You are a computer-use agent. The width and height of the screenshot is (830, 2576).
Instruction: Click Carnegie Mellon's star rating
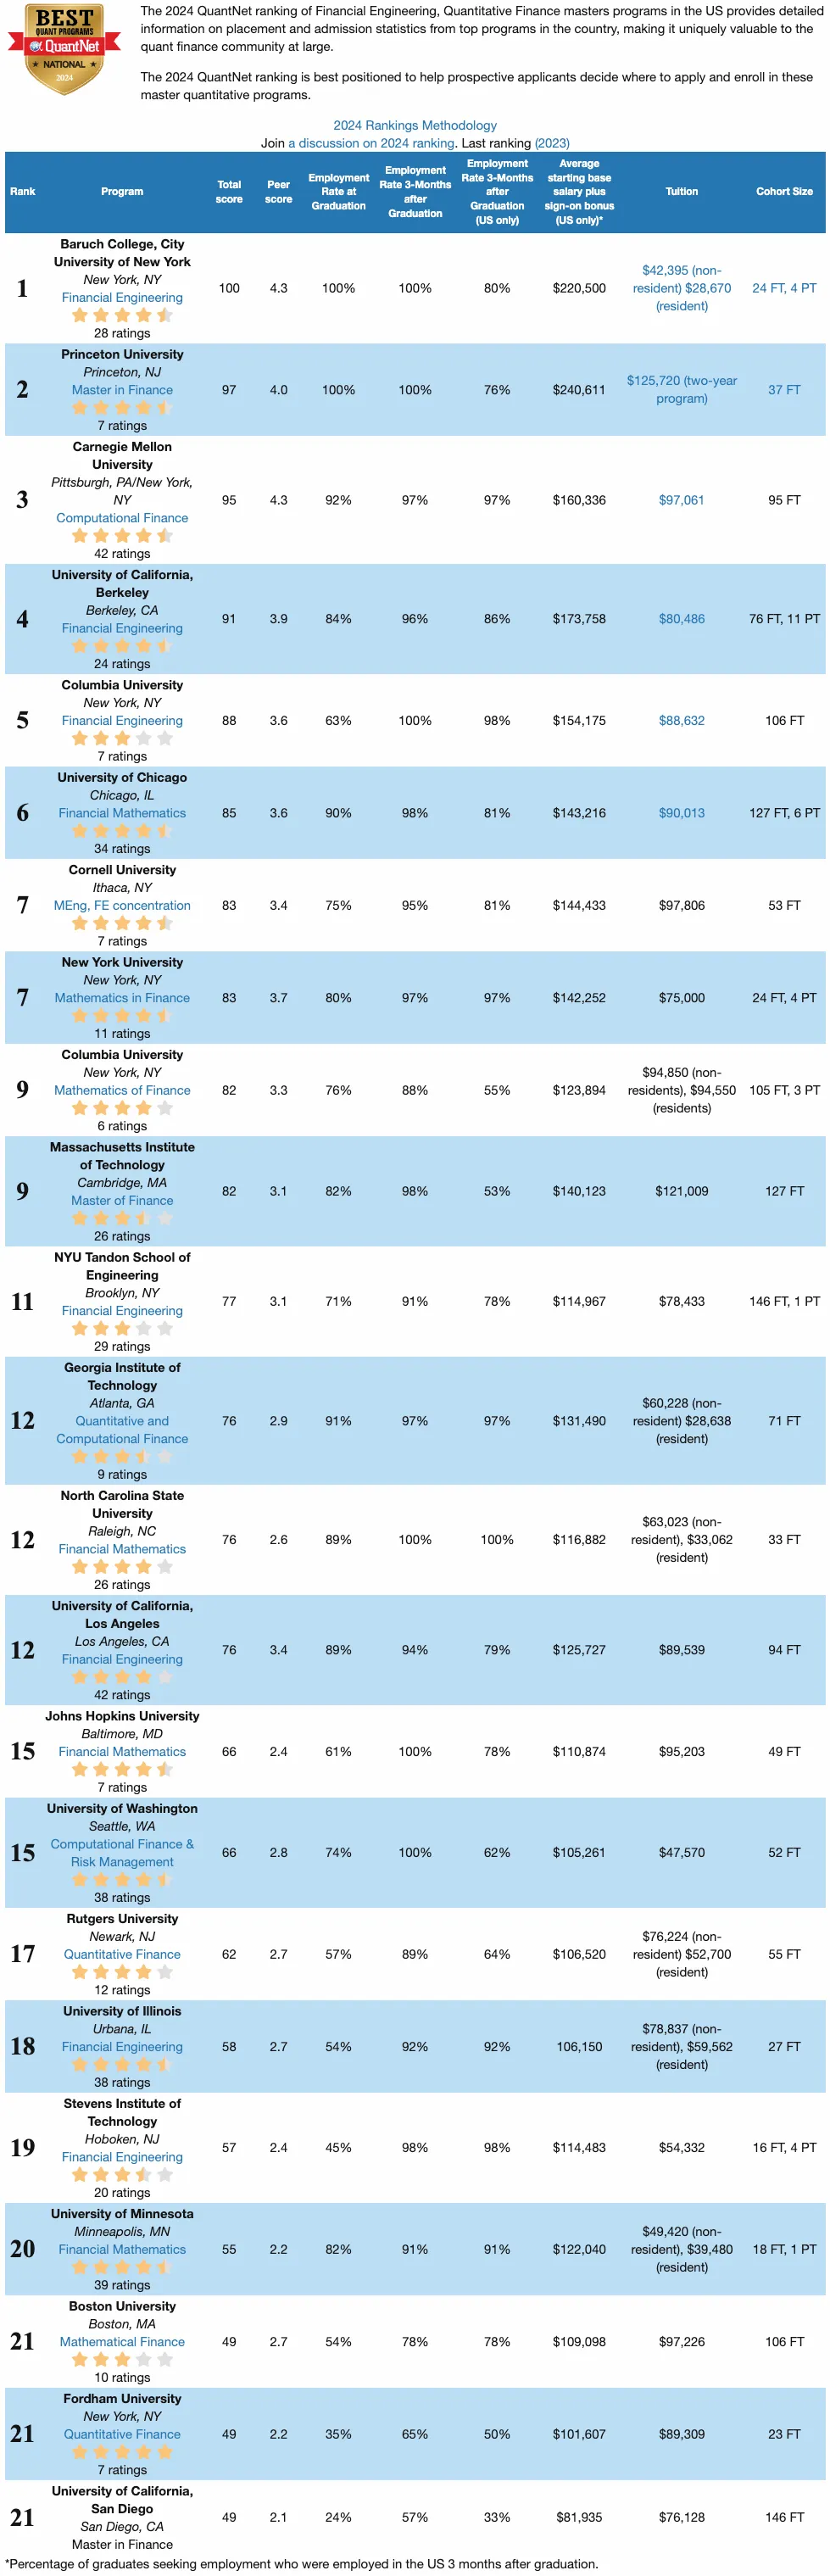(x=122, y=536)
